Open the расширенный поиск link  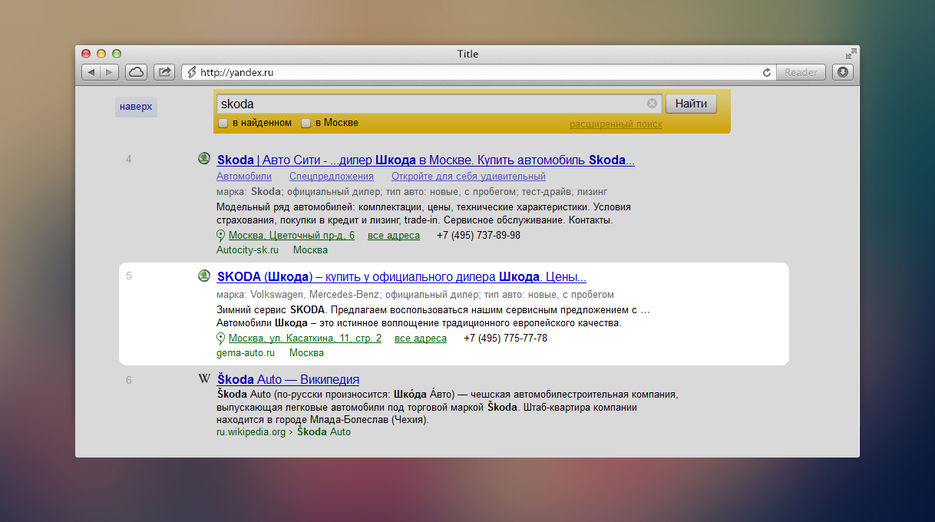(616, 124)
